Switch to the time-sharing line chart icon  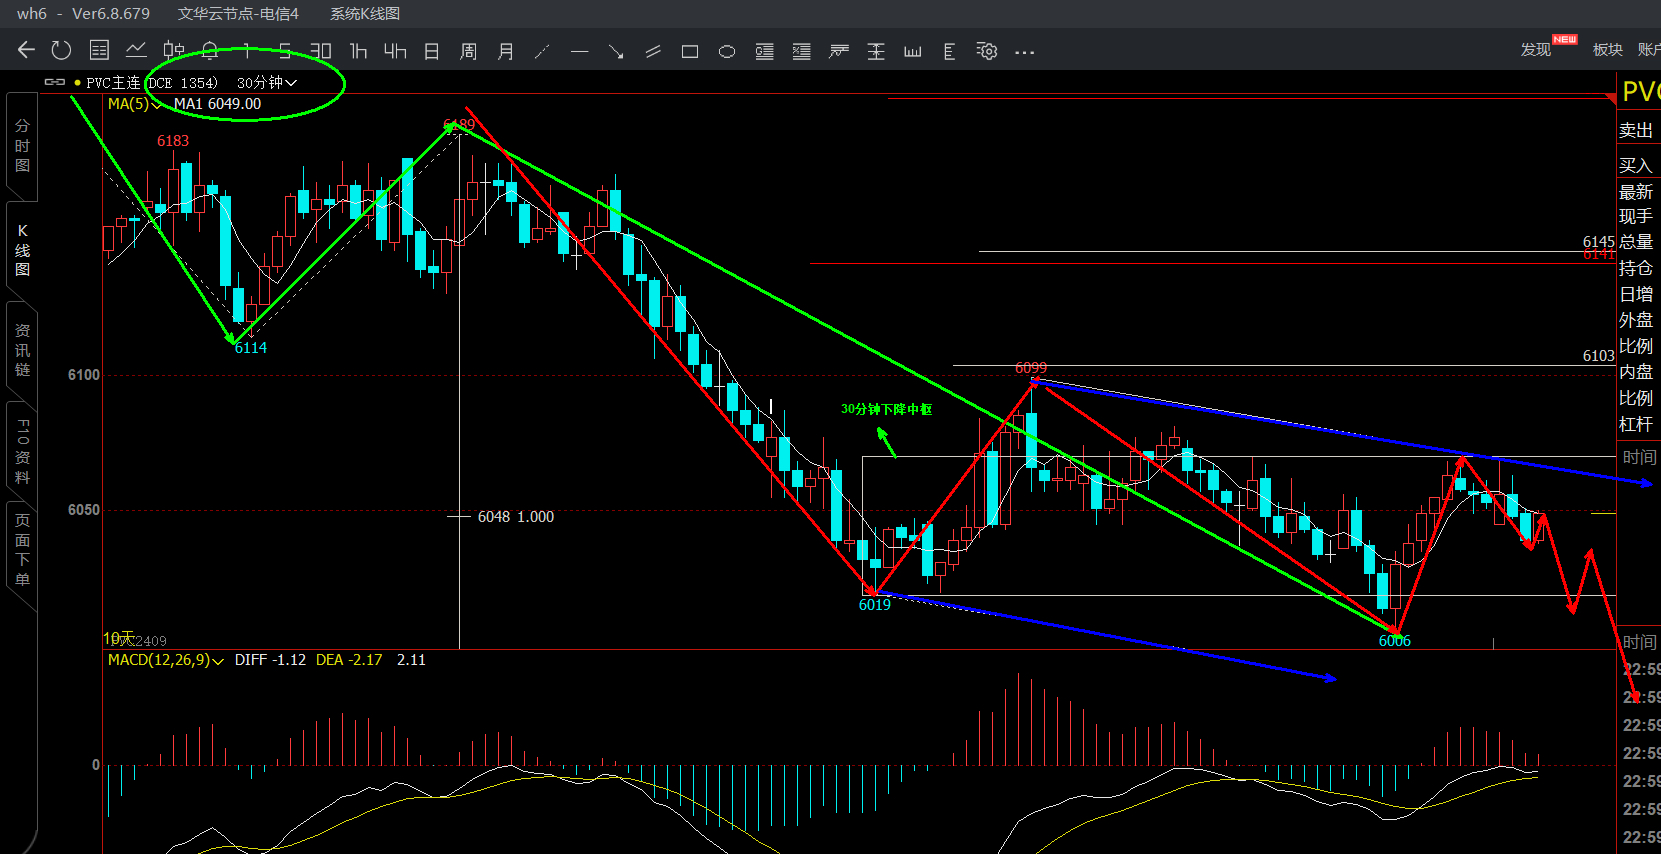(136, 50)
